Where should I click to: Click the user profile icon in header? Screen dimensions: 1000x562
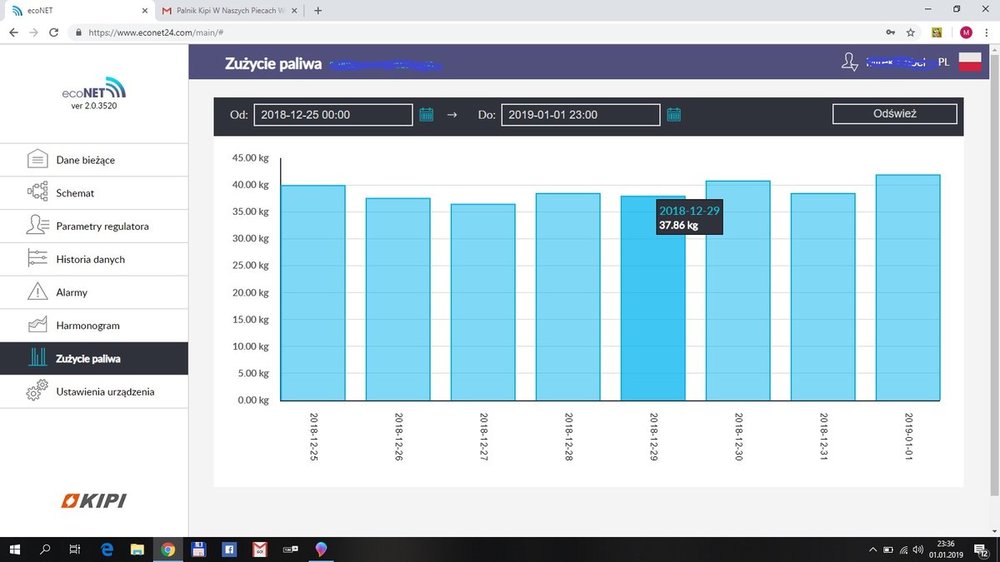coord(850,62)
